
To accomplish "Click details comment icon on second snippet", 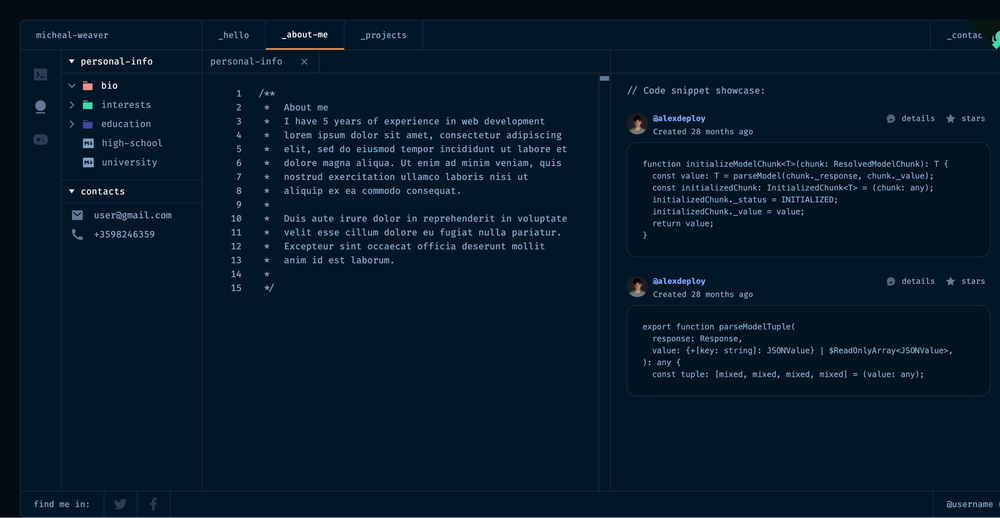I will (891, 281).
